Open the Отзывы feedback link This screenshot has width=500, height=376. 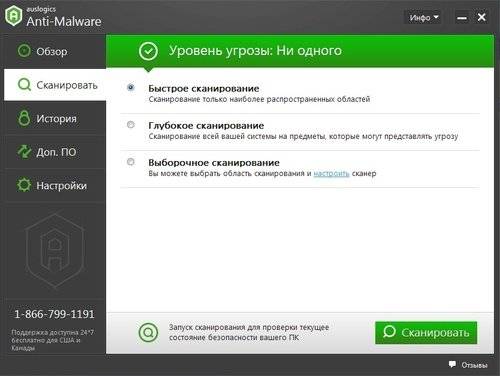coord(474,365)
